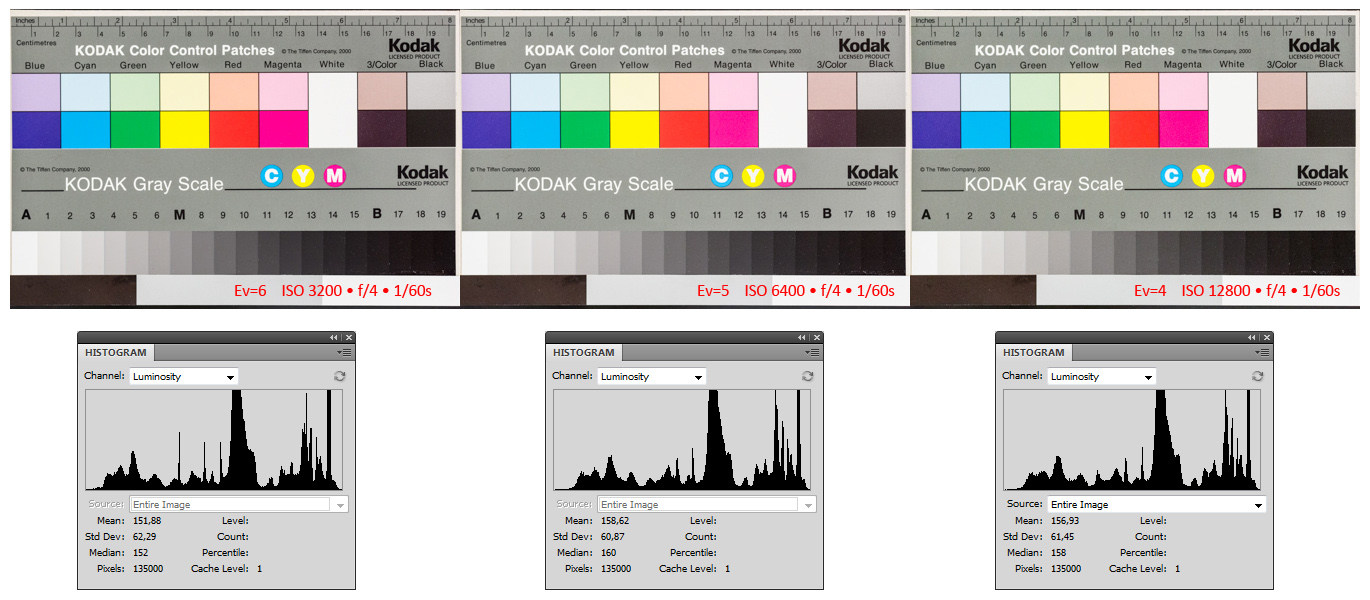The height and width of the screenshot is (600, 1370).
Task: Click the saturated green patch in ISO 12800 chart
Action: coord(1034,129)
